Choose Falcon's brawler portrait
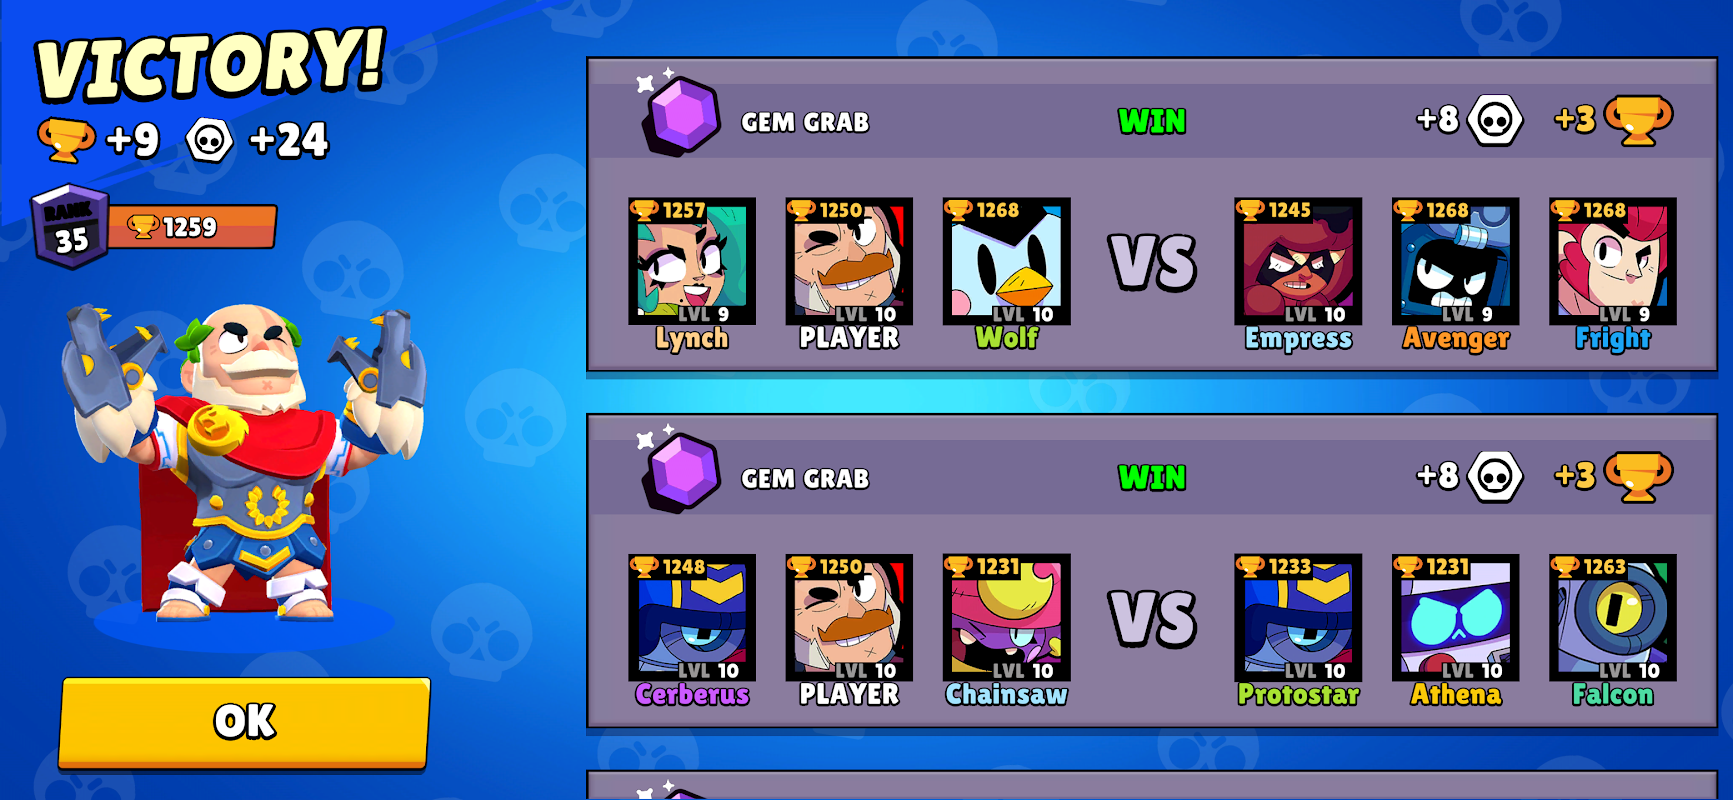The image size is (1733, 800). pyautogui.click(x=1613, y=617)
